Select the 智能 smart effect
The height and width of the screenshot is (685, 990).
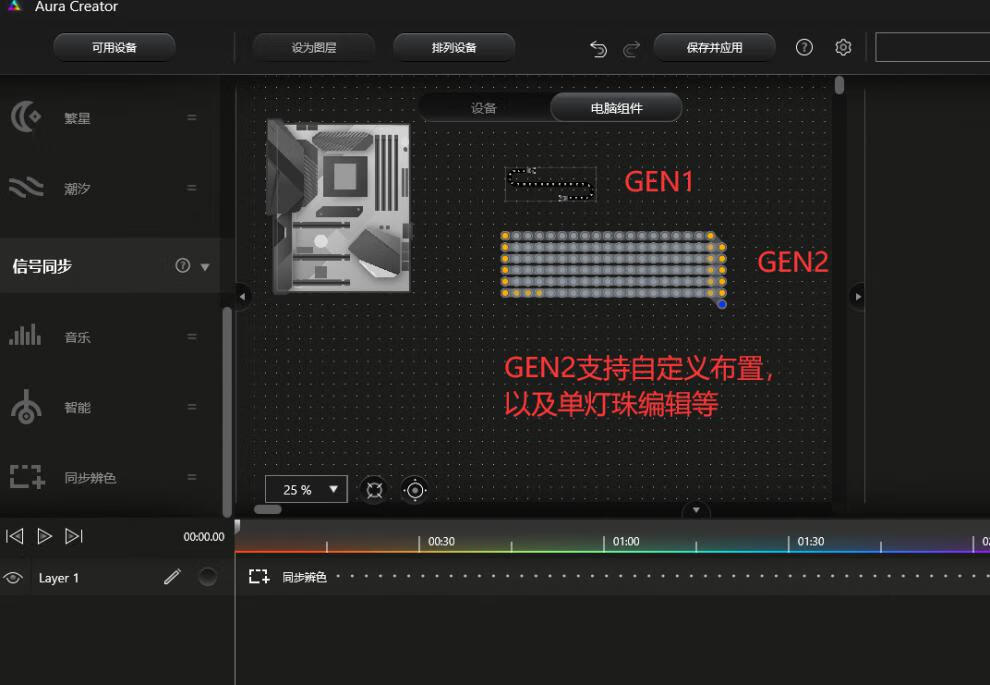click(x=77, y=407)
